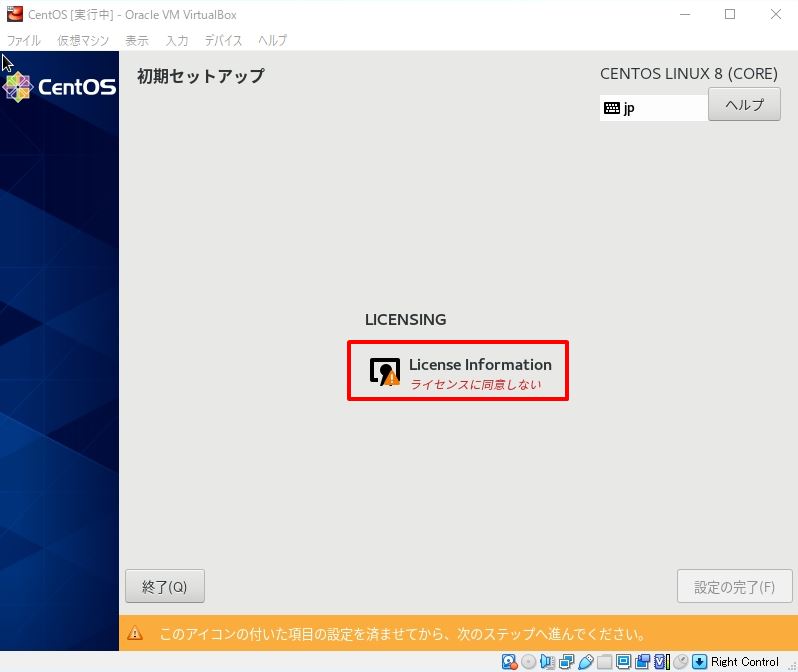This screenshot has width=798, height=672.
Task: Click the USB devices status icon
Action: 586,661
